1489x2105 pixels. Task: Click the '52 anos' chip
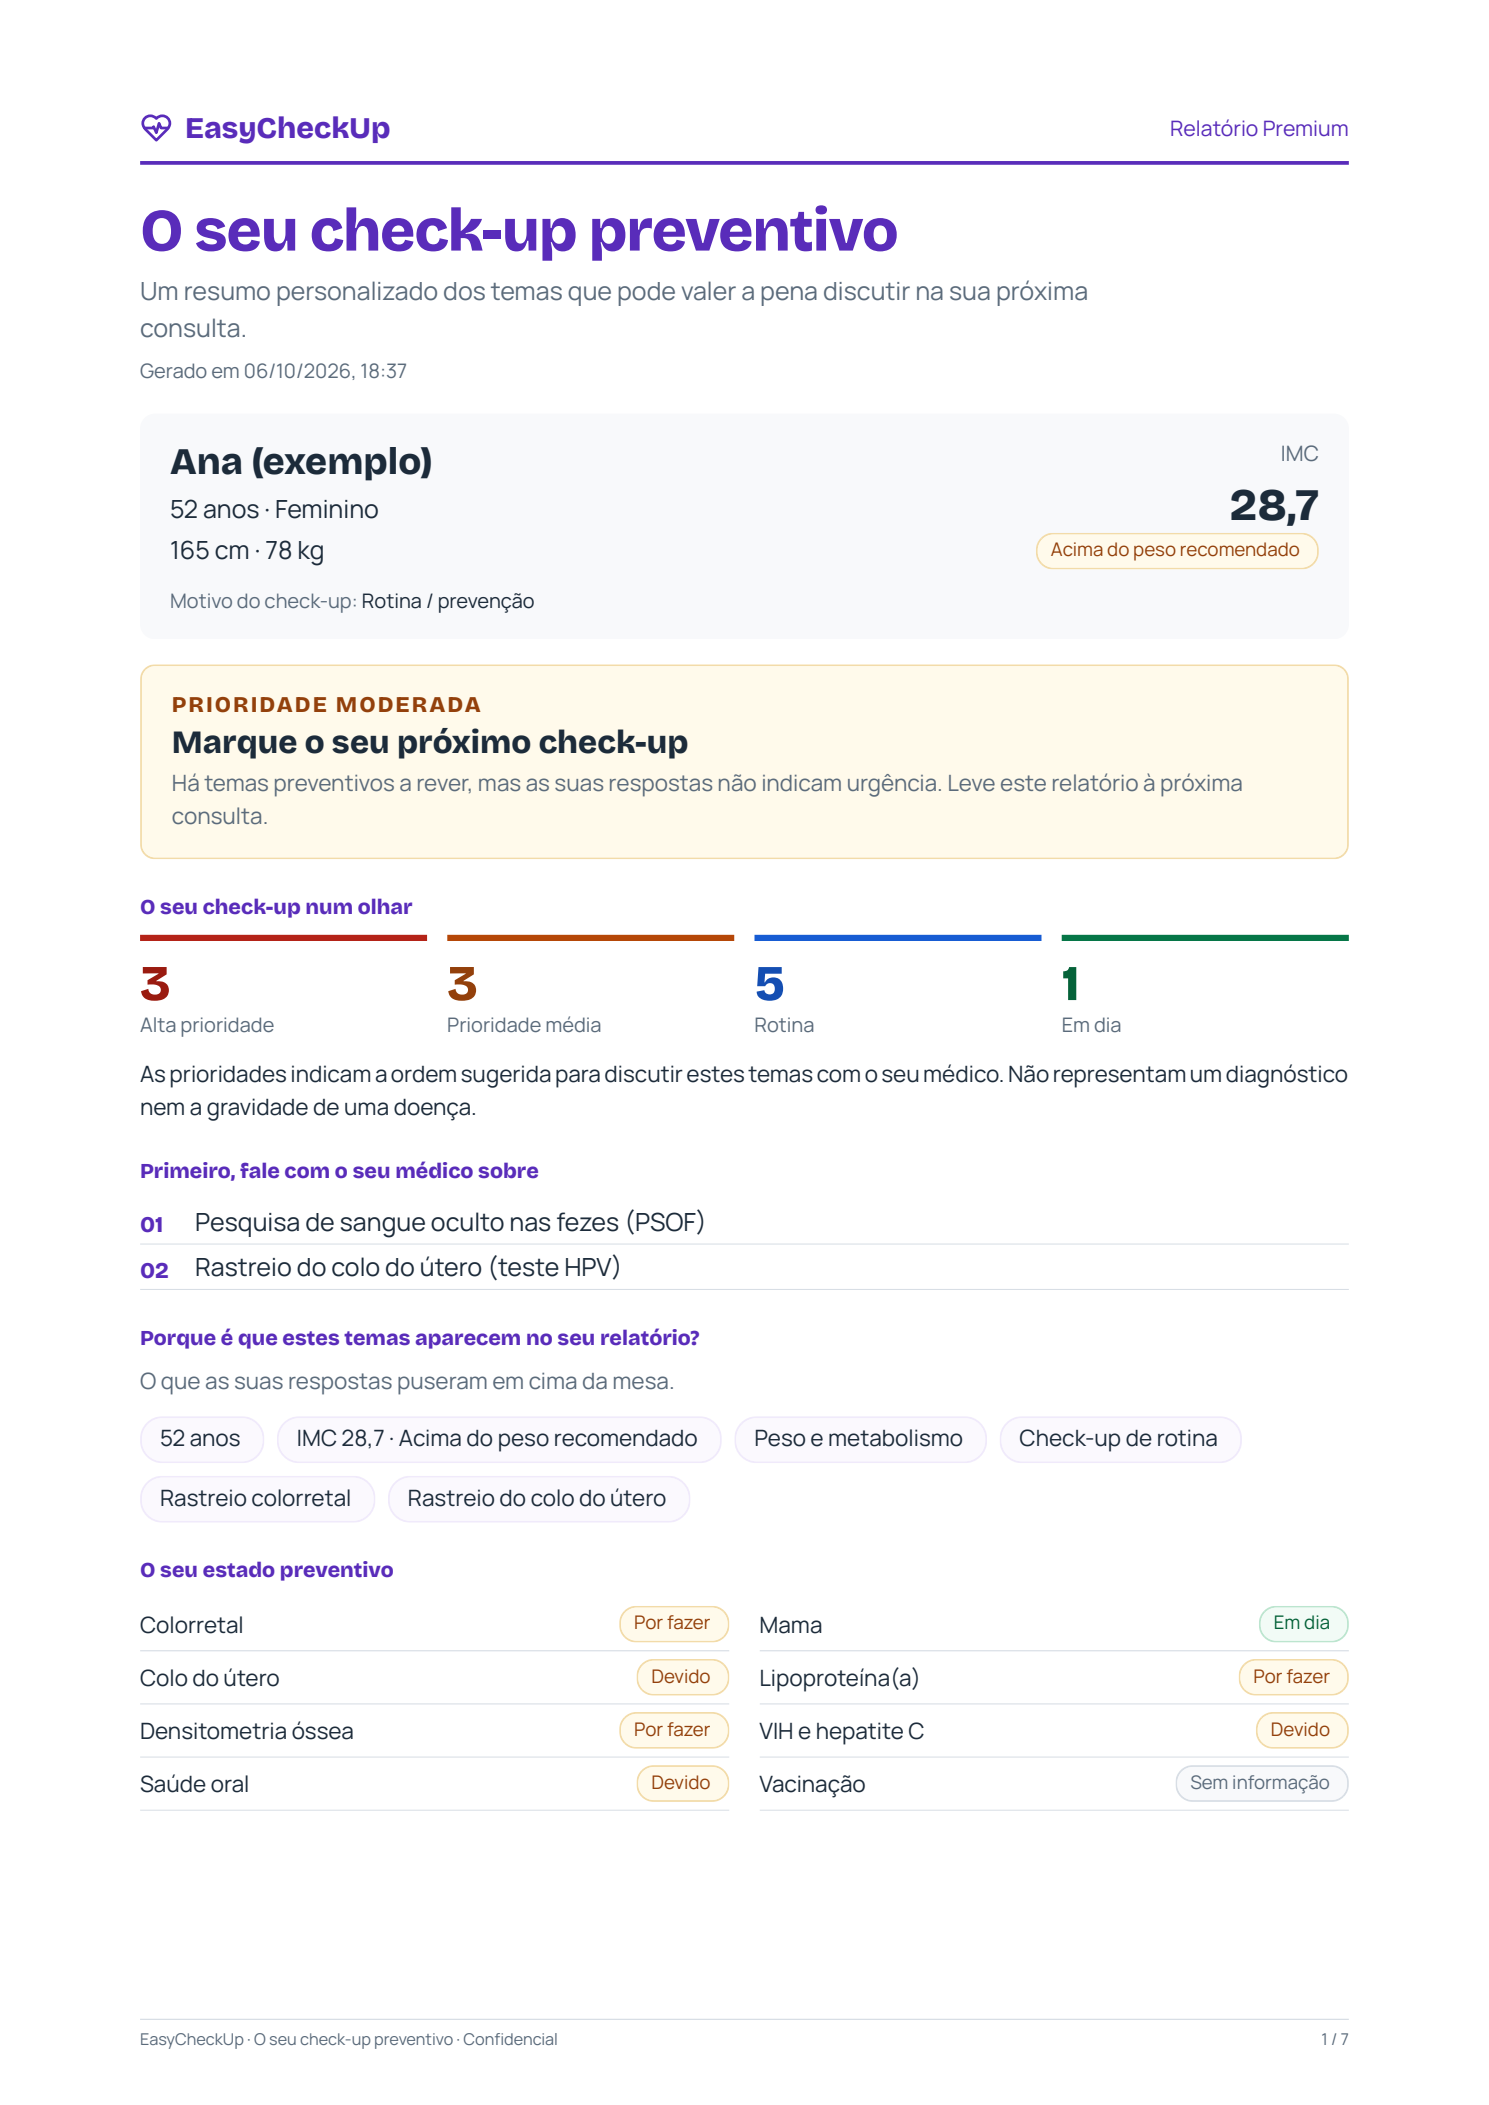201,1439
